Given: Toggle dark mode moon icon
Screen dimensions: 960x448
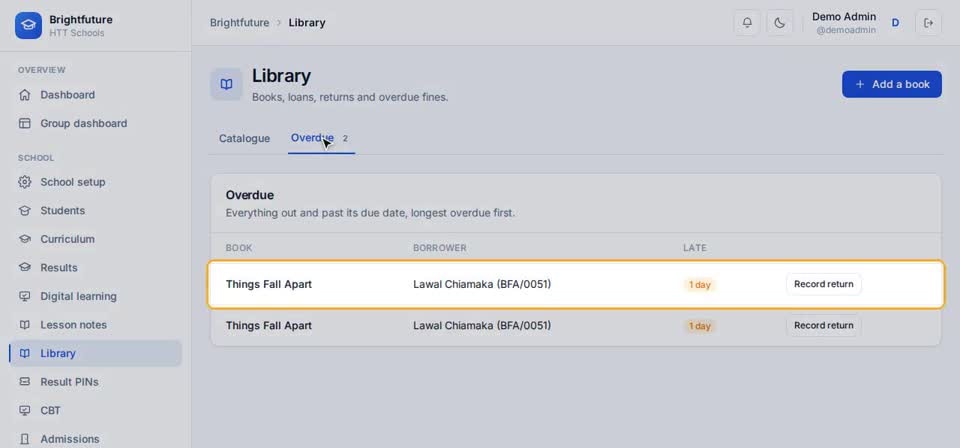Looking at the screenshot, I should [779, 23].
